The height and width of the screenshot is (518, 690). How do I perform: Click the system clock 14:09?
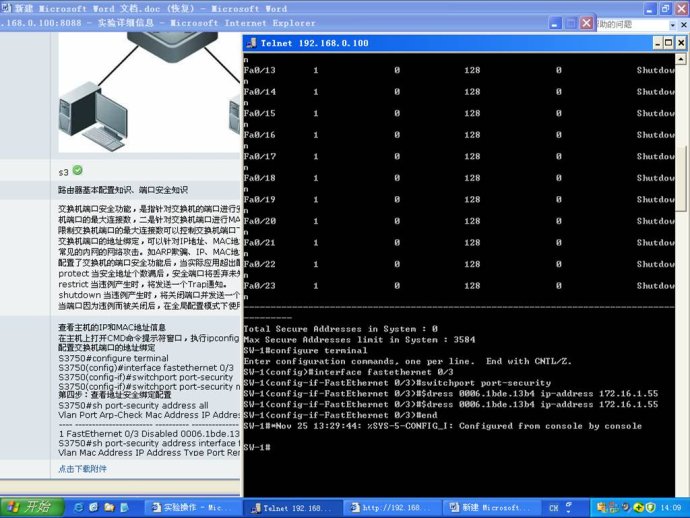(x=671, y=508)
